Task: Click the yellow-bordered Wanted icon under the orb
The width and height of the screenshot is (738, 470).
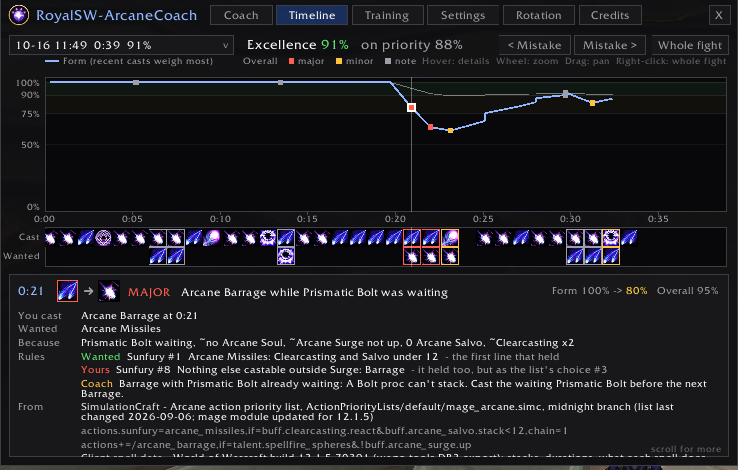Action: (x=450, y=256)
